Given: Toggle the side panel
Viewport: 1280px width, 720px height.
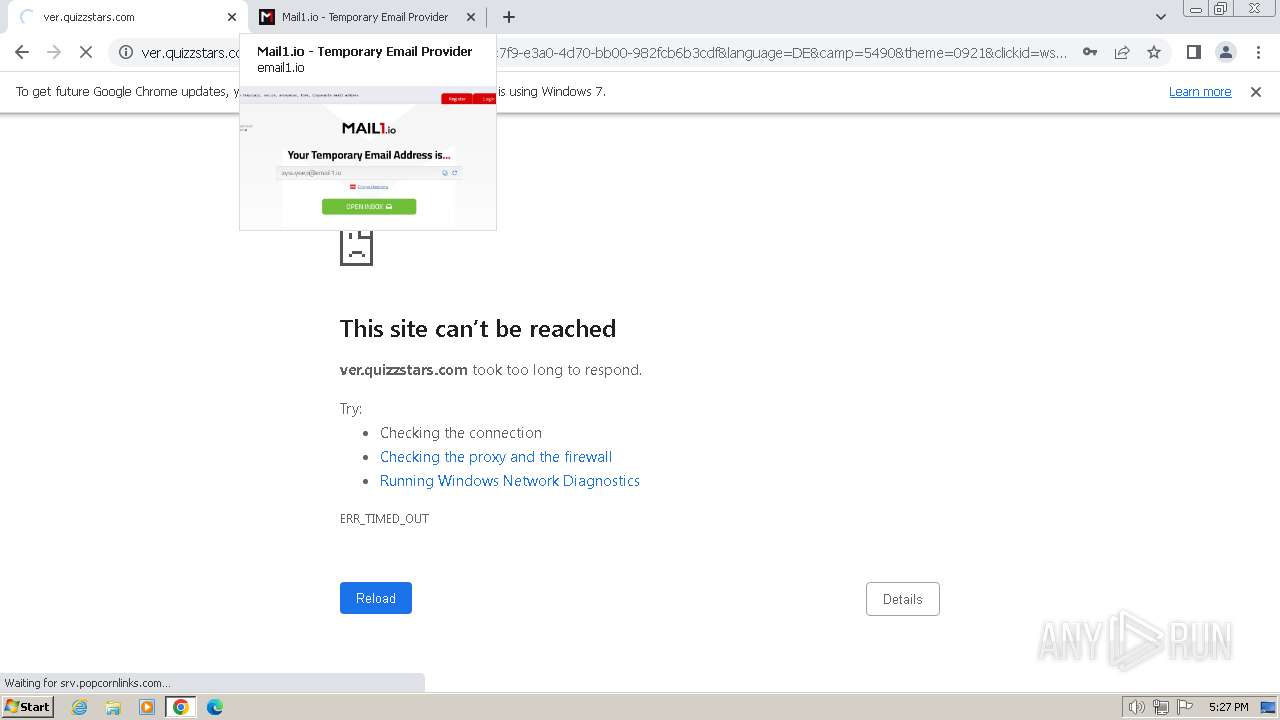Looking at the screenshot, I should coord(1193,52).
